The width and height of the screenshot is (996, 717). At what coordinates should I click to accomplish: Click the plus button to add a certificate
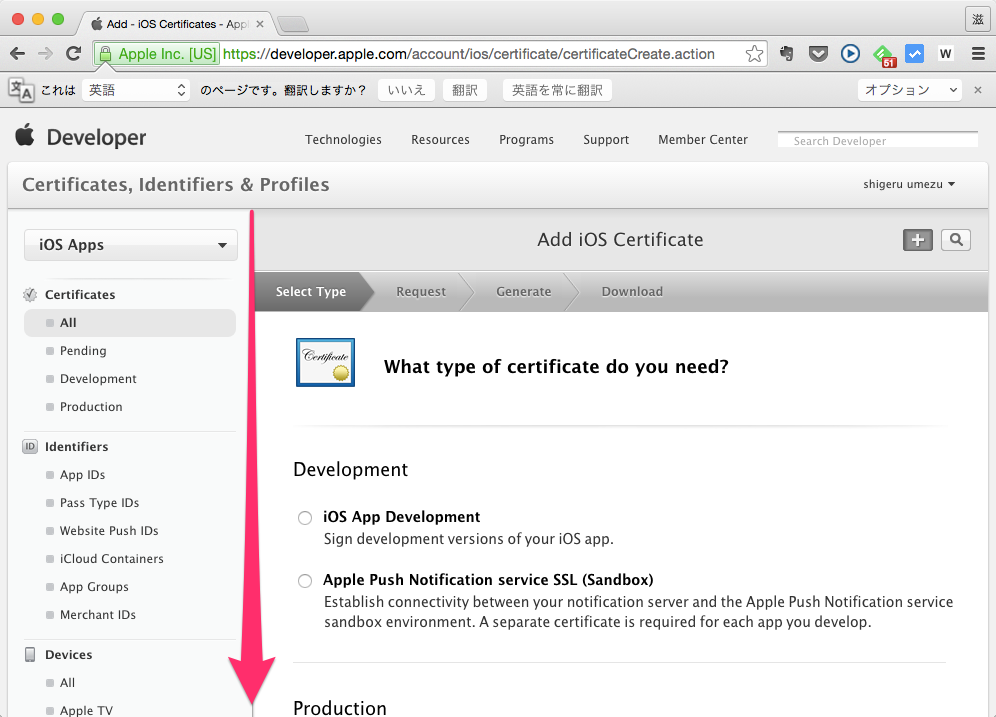pyautogui.click(x=918, y=240)
